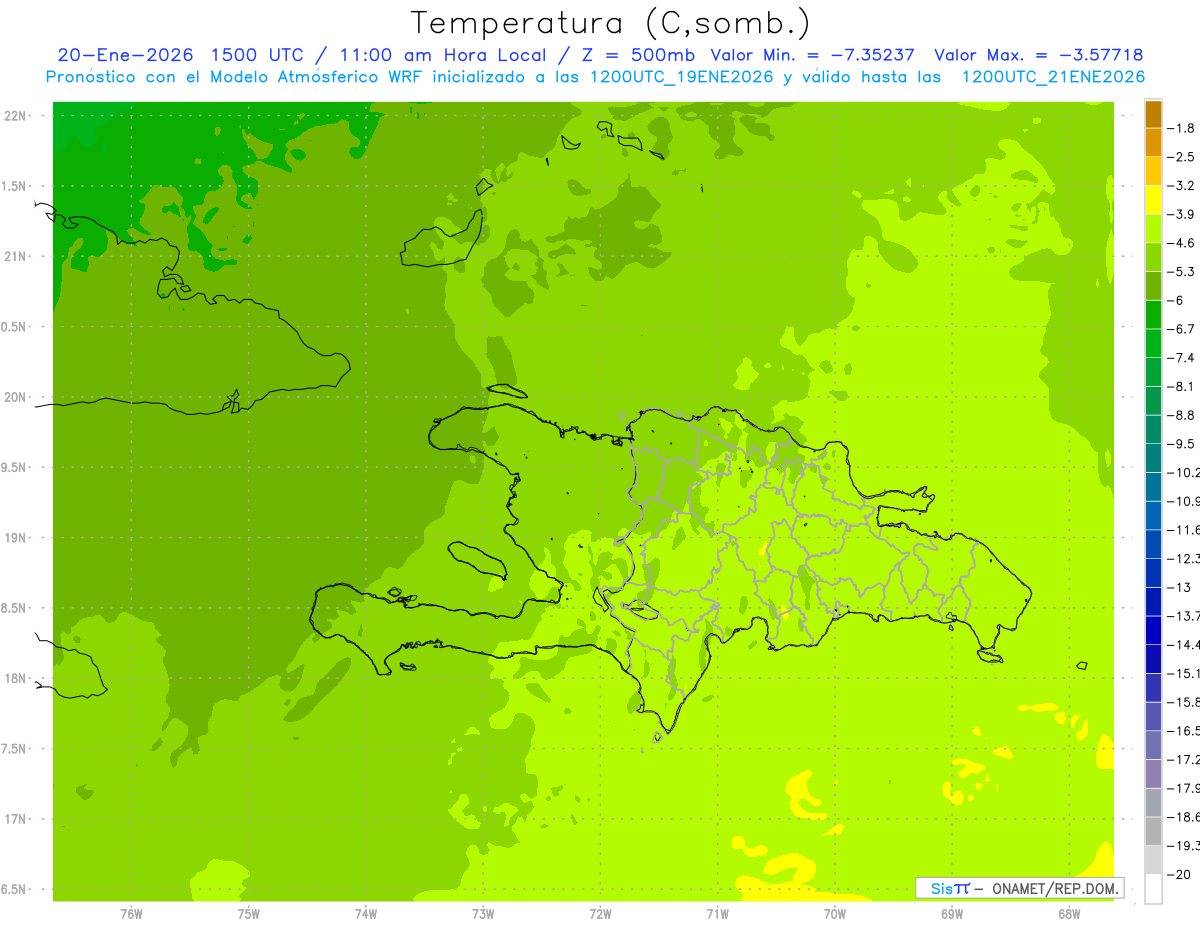Click the "1200UTC_21ENE2026" valid-until time
This screenshot has width=1200, height=927.
1053,77
